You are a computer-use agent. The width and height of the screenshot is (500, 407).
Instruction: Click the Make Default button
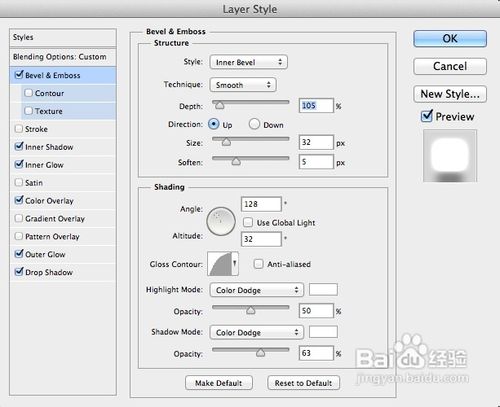[x=219, y=383]
